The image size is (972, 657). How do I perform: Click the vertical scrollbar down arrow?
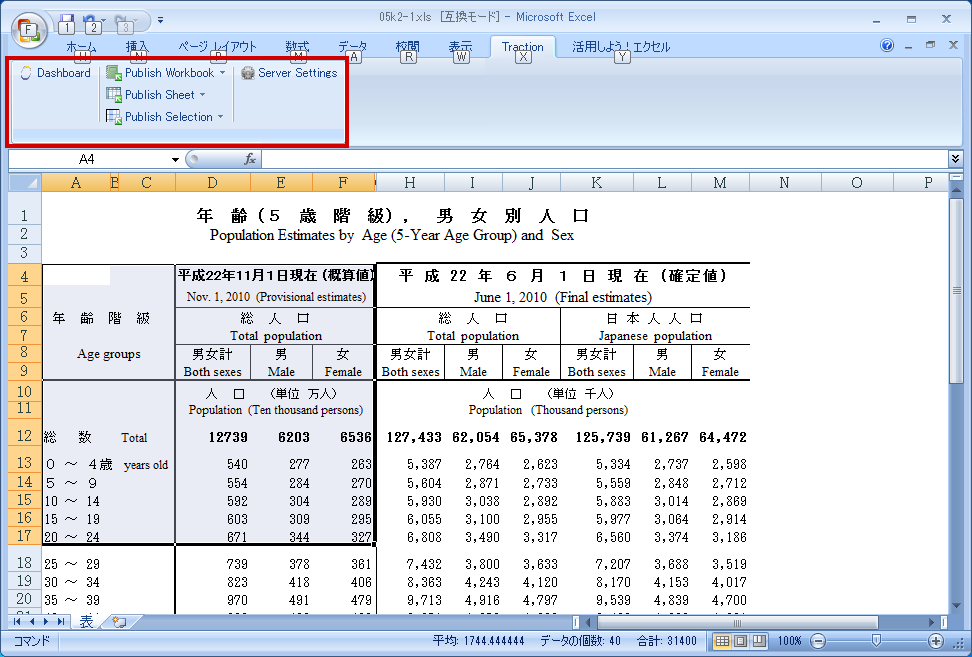click(x=957, y=606)
